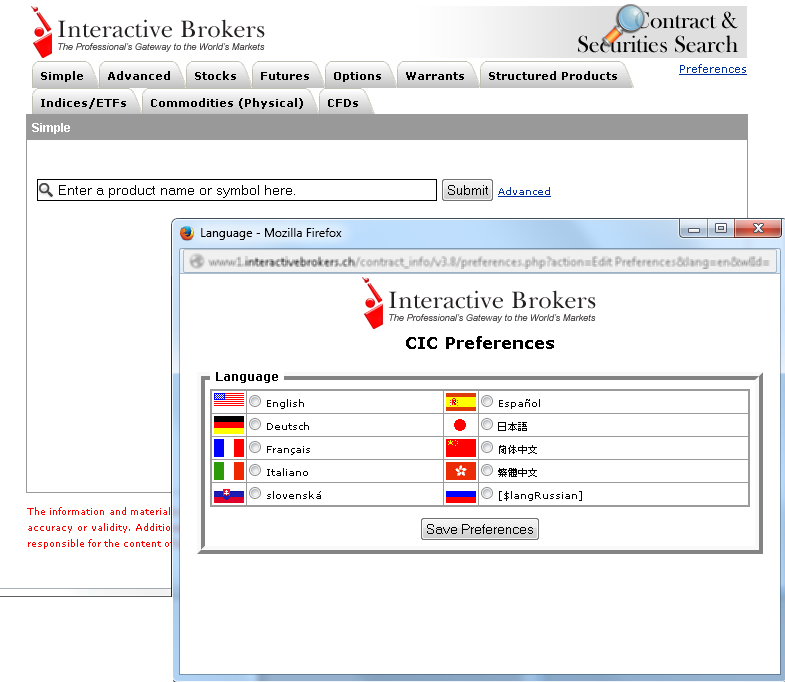Focus the product name or symbol field

pyautogui.click(x=237, y=190)
